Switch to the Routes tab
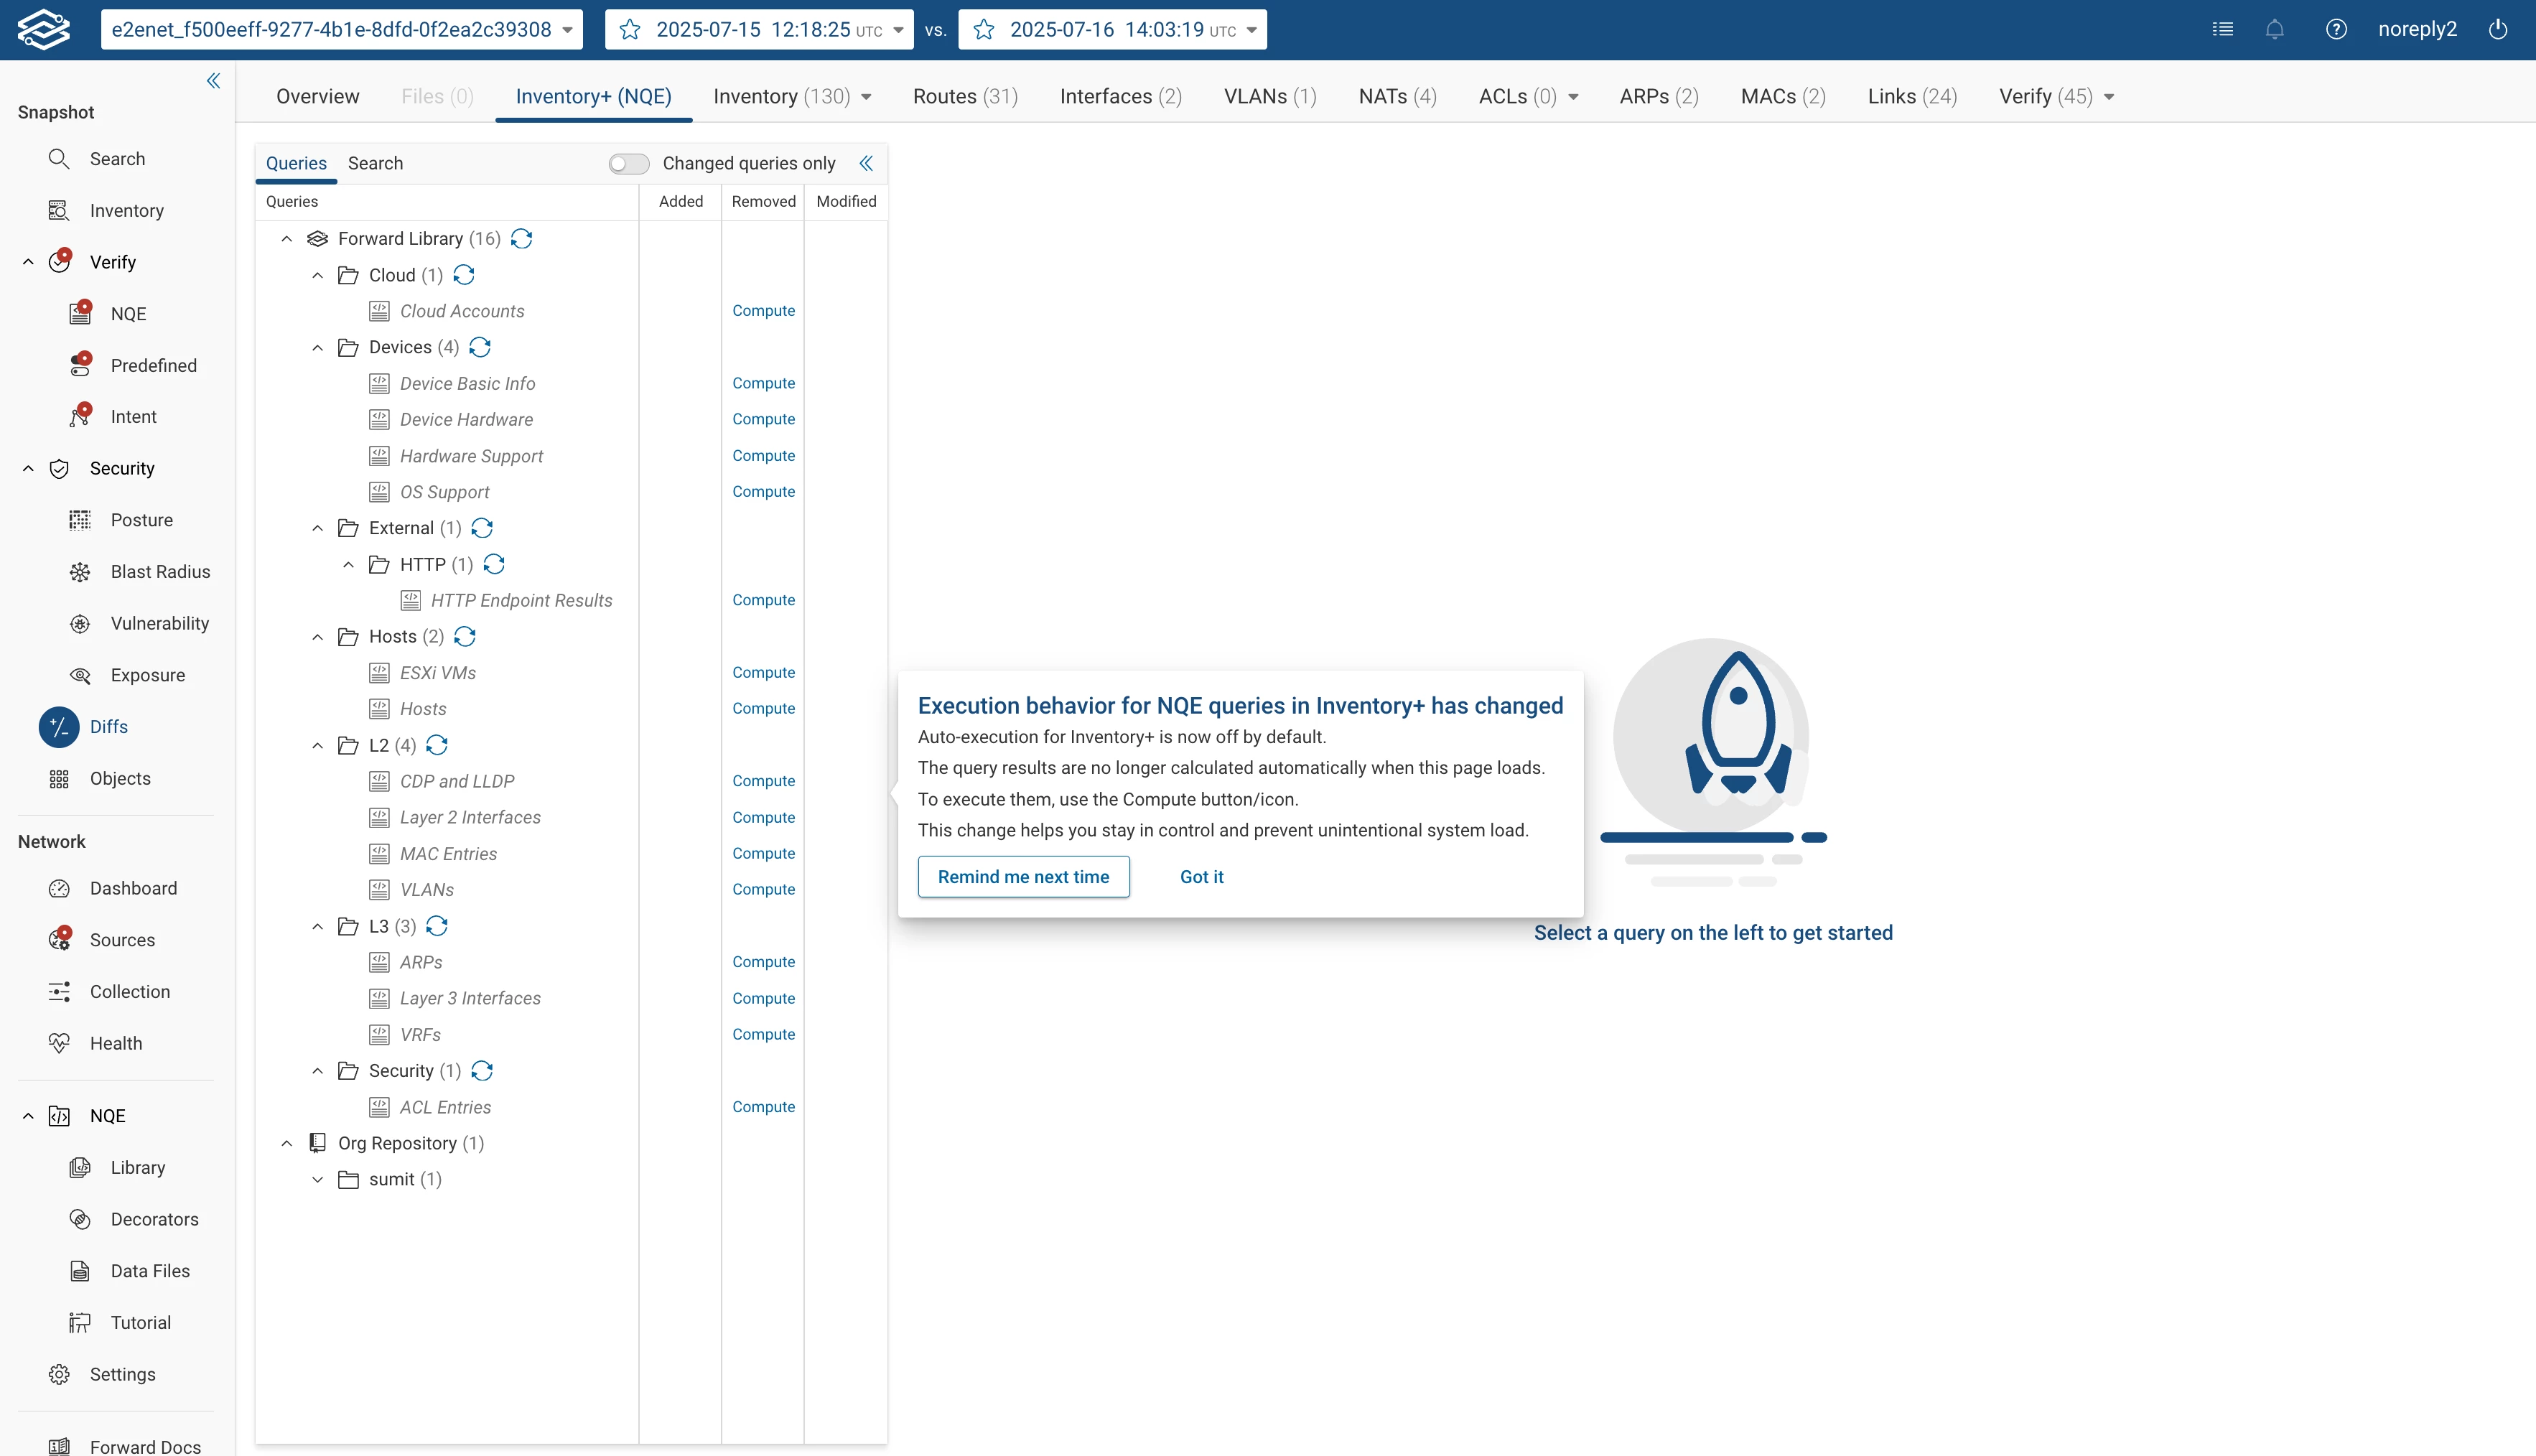Viewport: 2536px width, 1456px height. [x=964, y=96]
